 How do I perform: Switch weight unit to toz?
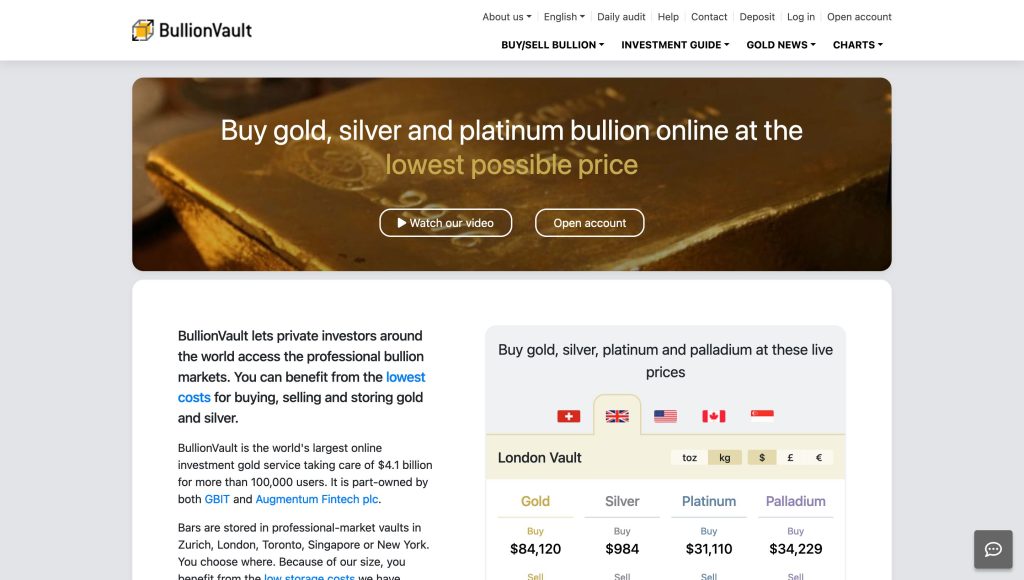(x=690, y=458)
